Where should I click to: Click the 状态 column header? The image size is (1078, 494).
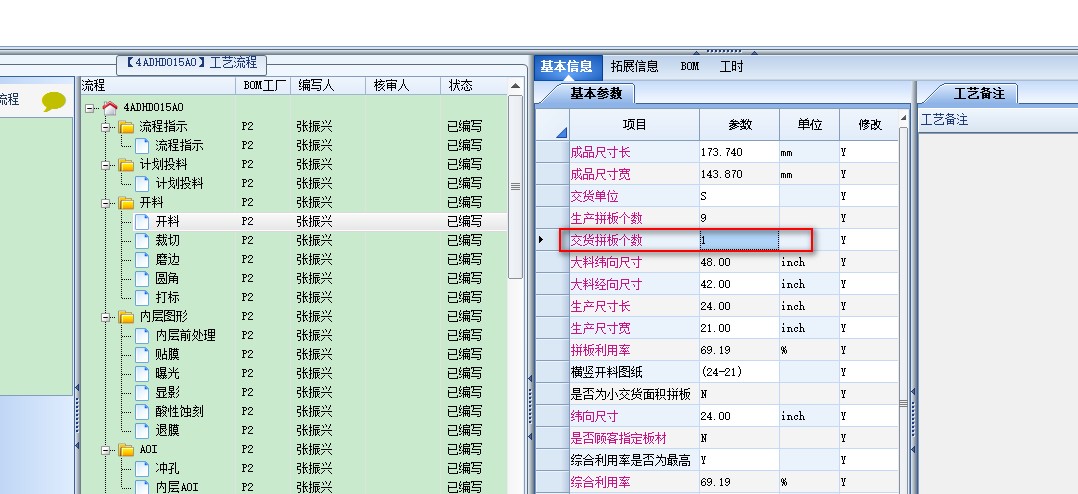tap(474, 86)
